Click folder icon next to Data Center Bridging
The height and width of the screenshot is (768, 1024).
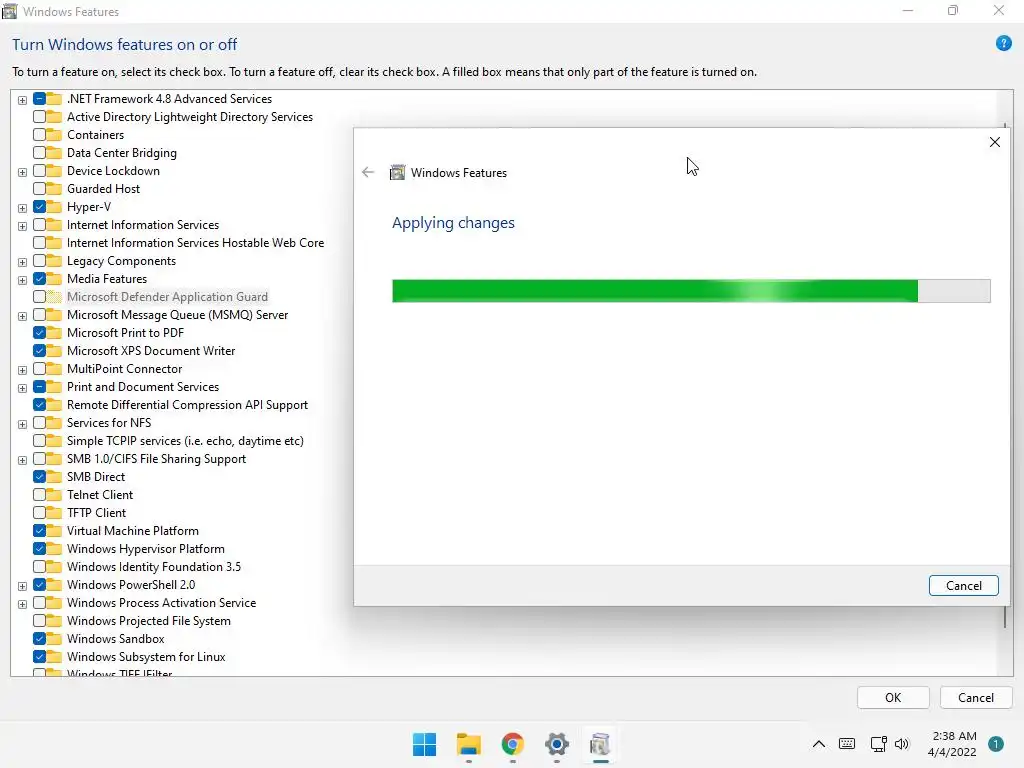point(54,153)
